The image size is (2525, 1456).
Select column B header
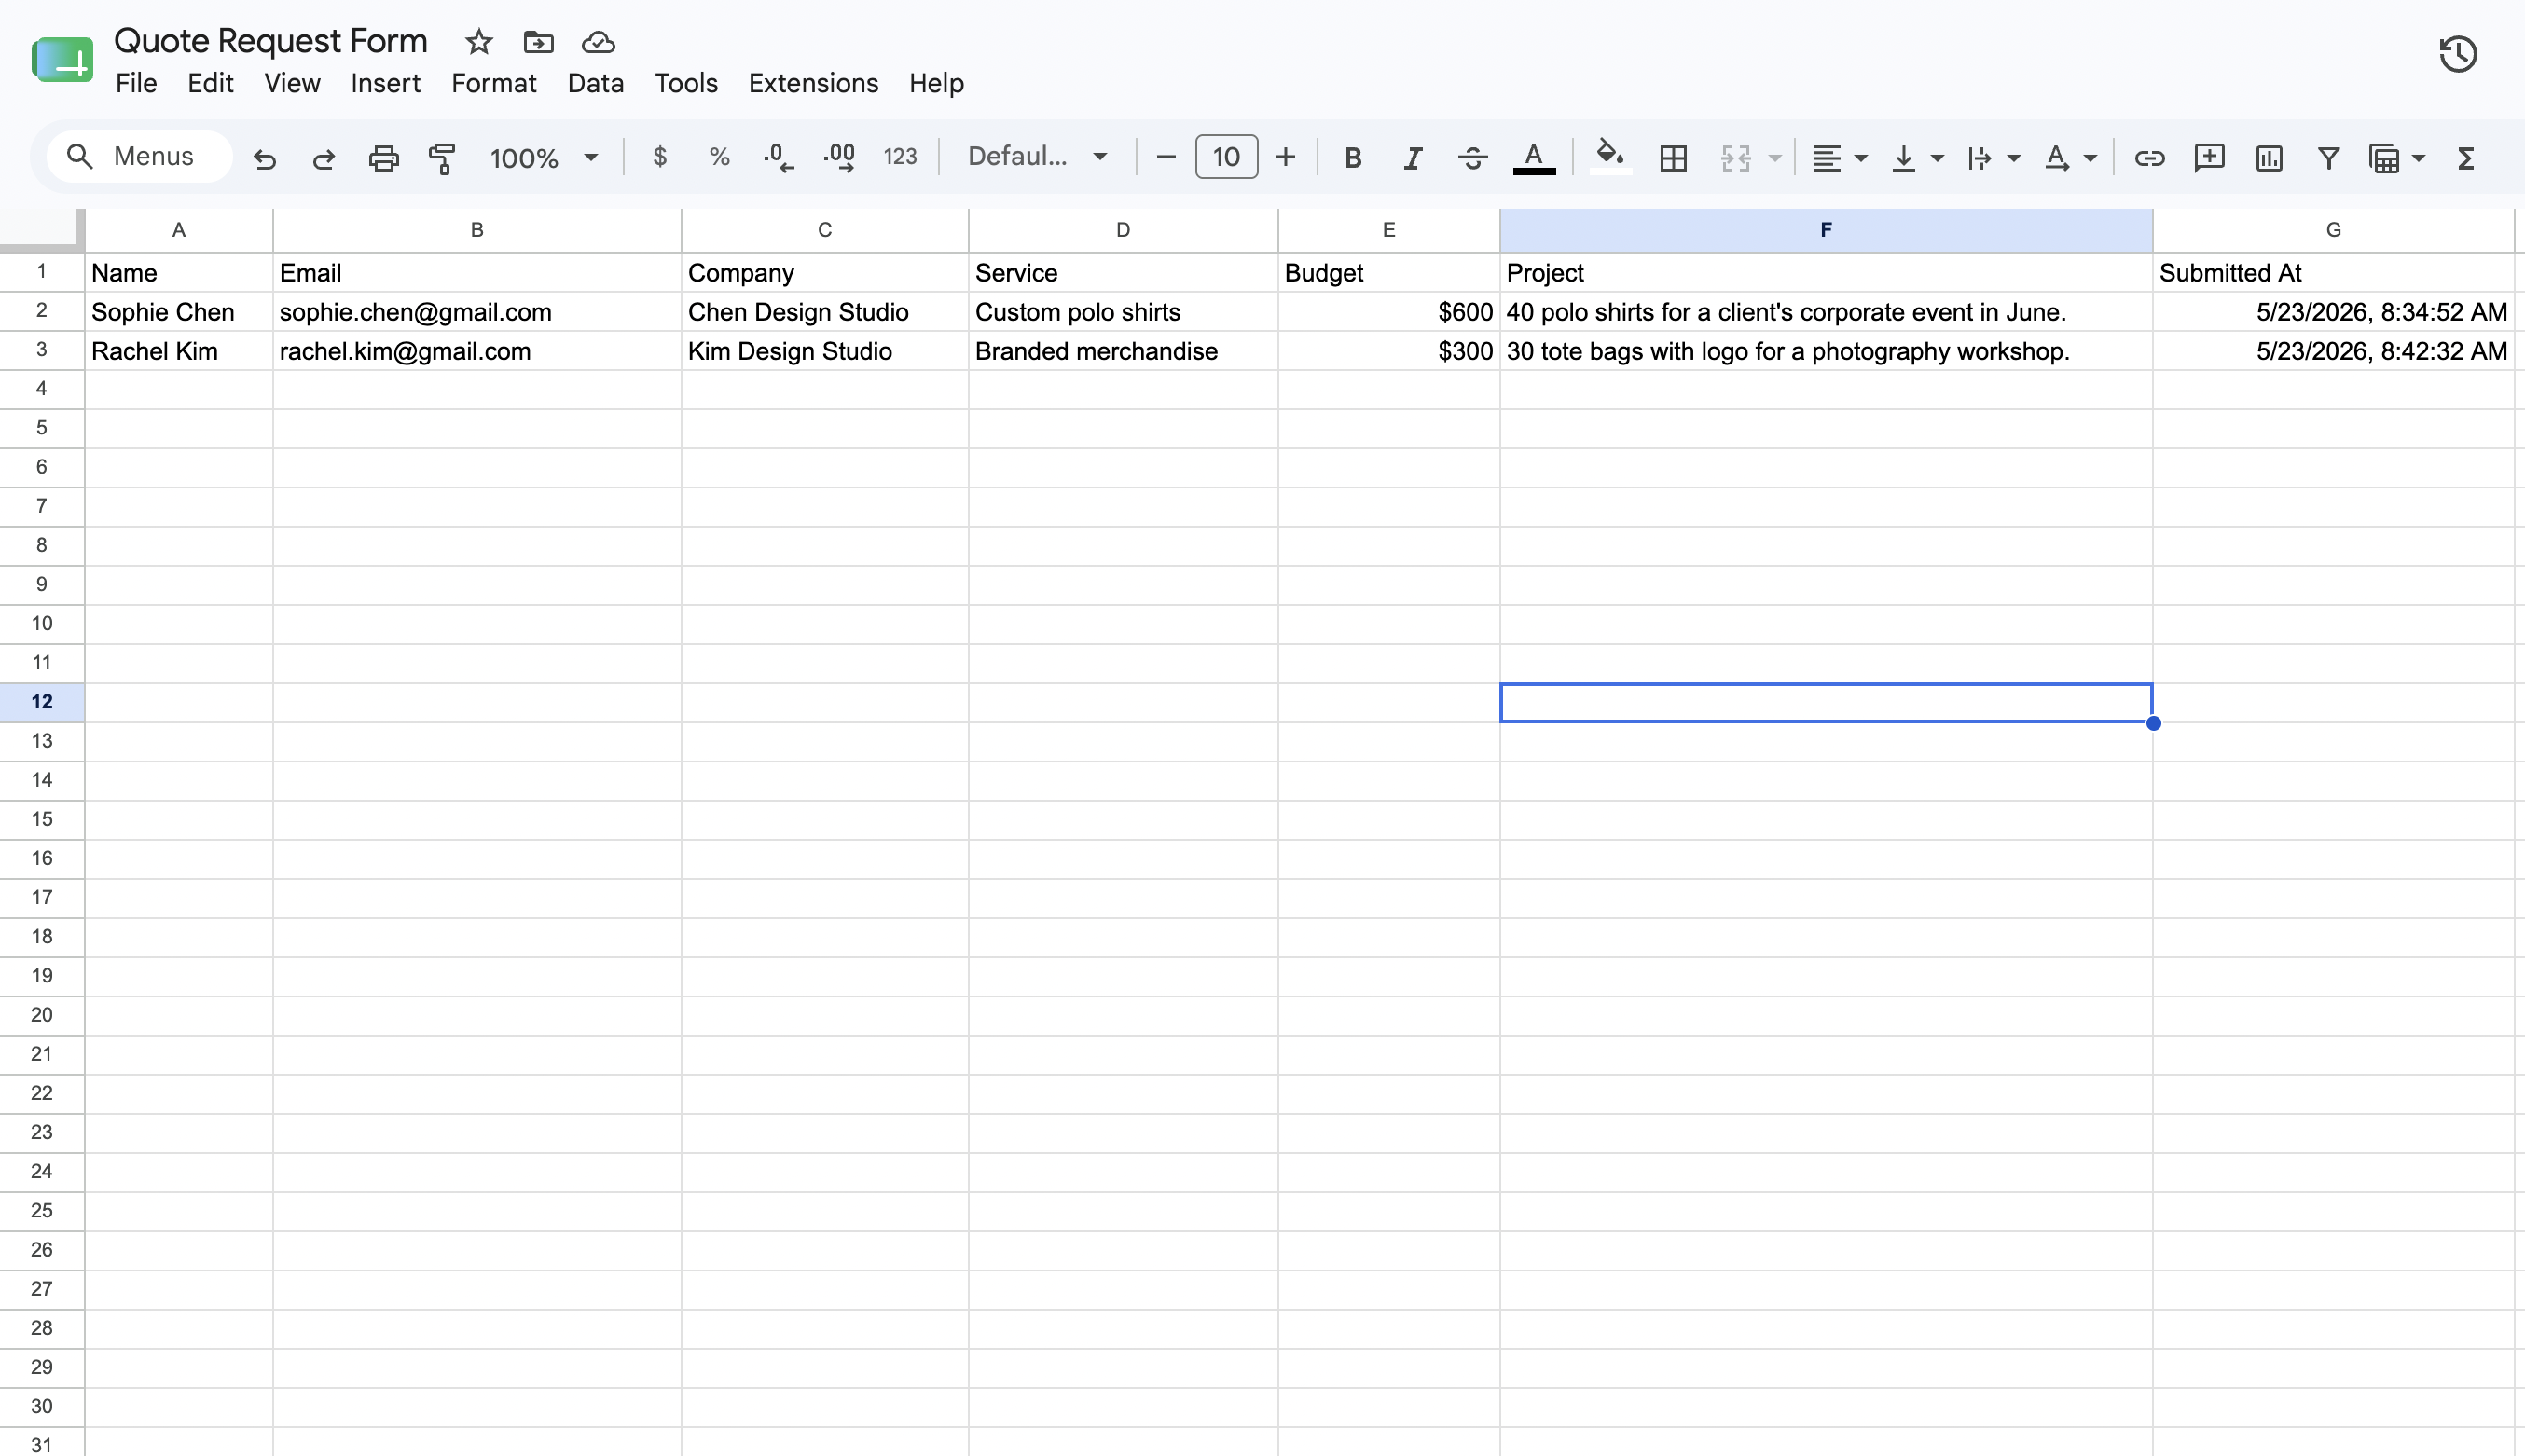click(x=477, y=230)
